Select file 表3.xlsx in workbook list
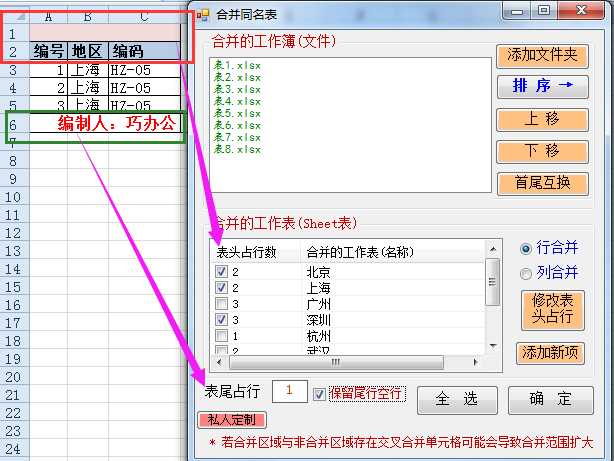Screen dimensions: 614x461 pyautogui.click(x=237, y=89)
